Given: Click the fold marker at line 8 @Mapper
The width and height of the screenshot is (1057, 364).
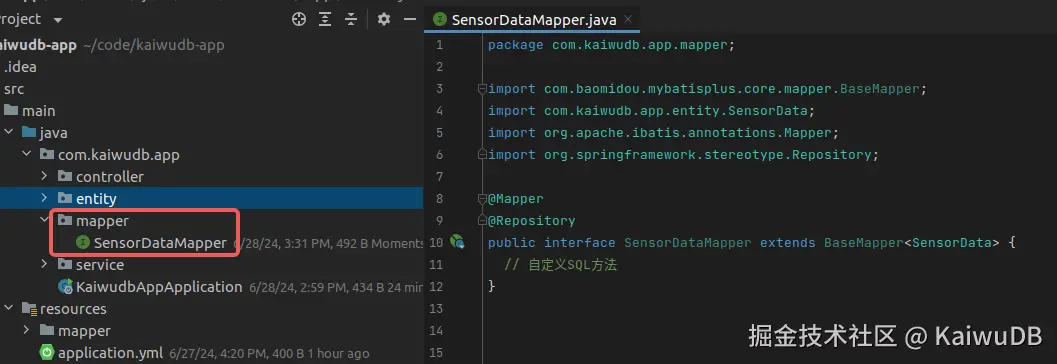Looking at the screenshot, I should point(481,198).
